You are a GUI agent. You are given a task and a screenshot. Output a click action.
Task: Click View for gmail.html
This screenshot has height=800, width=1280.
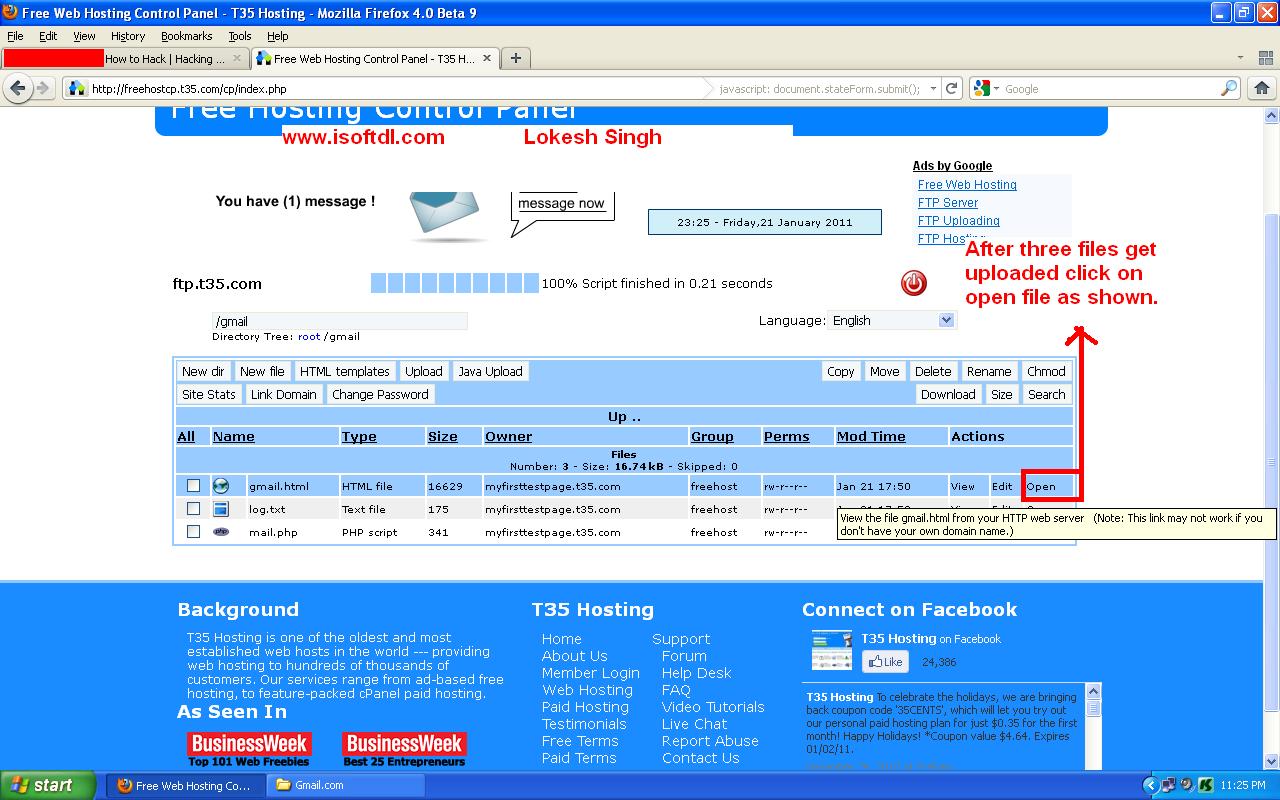(963, 487)
